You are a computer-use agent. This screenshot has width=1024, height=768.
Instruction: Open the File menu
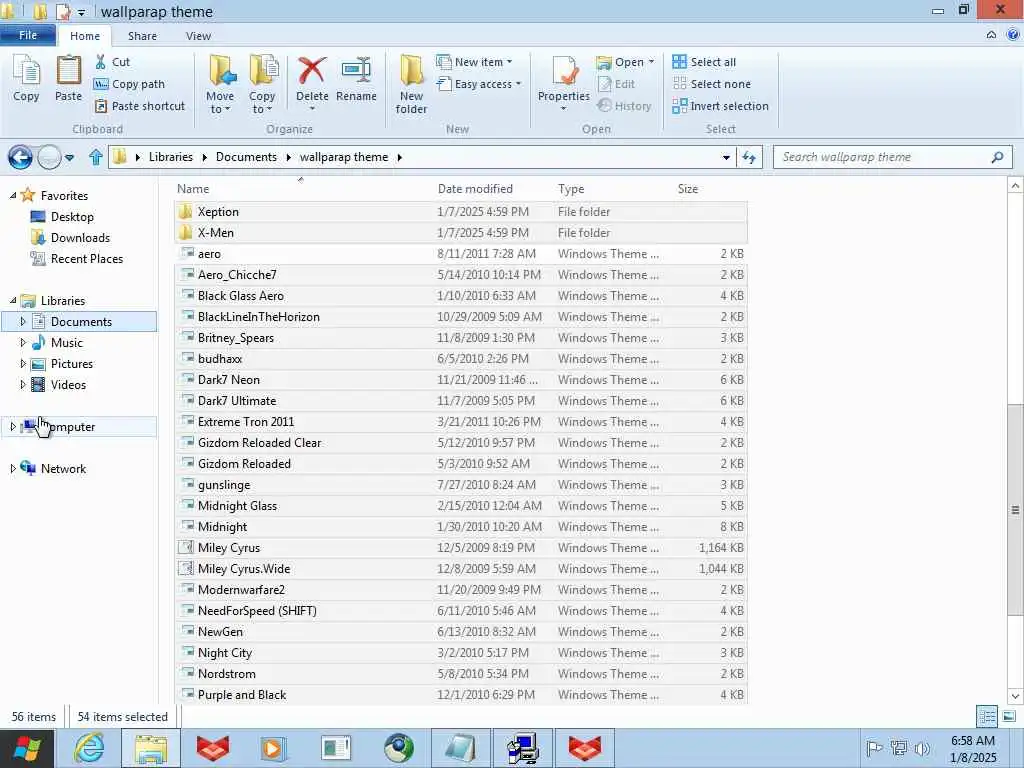click(28, 35)
